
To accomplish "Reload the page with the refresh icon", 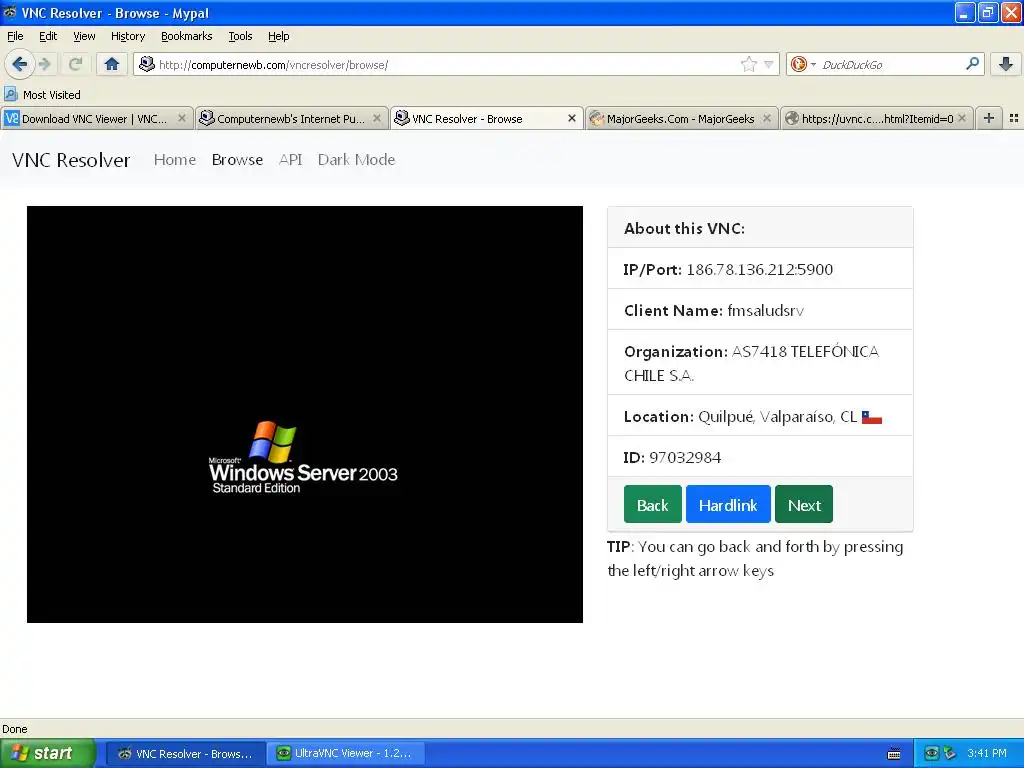I will [x=75, y=64].
